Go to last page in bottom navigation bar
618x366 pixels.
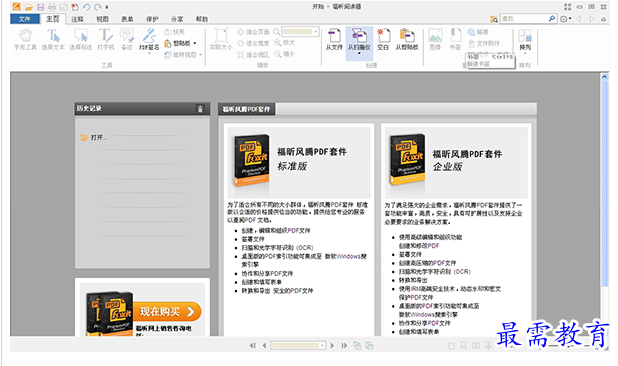344,346
